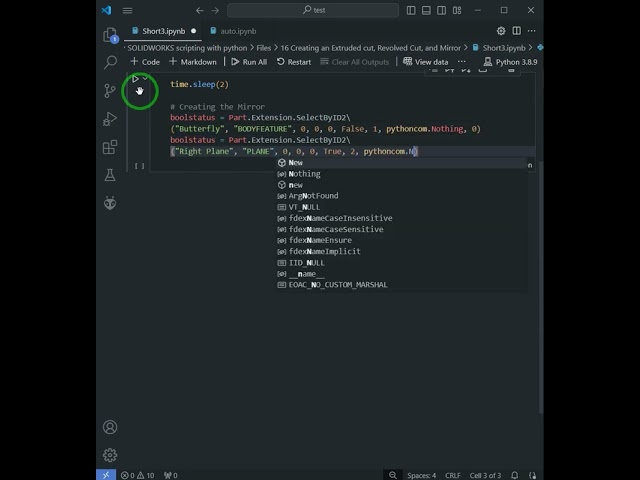
Task: Select 'fdexNameCaseSensitive' suggestion
Action: pyautogui.click(x=402, y=229)
